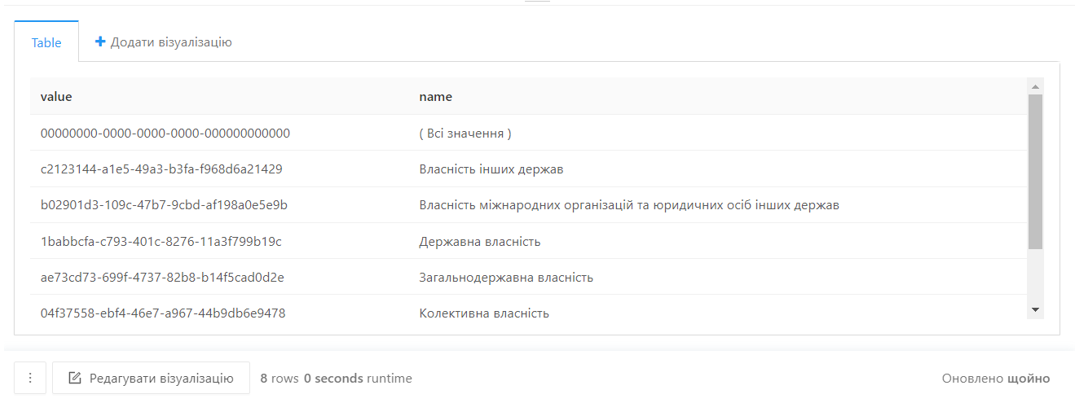
Task: Open the three-dot more options menu
Action: (x=30, y=378)
